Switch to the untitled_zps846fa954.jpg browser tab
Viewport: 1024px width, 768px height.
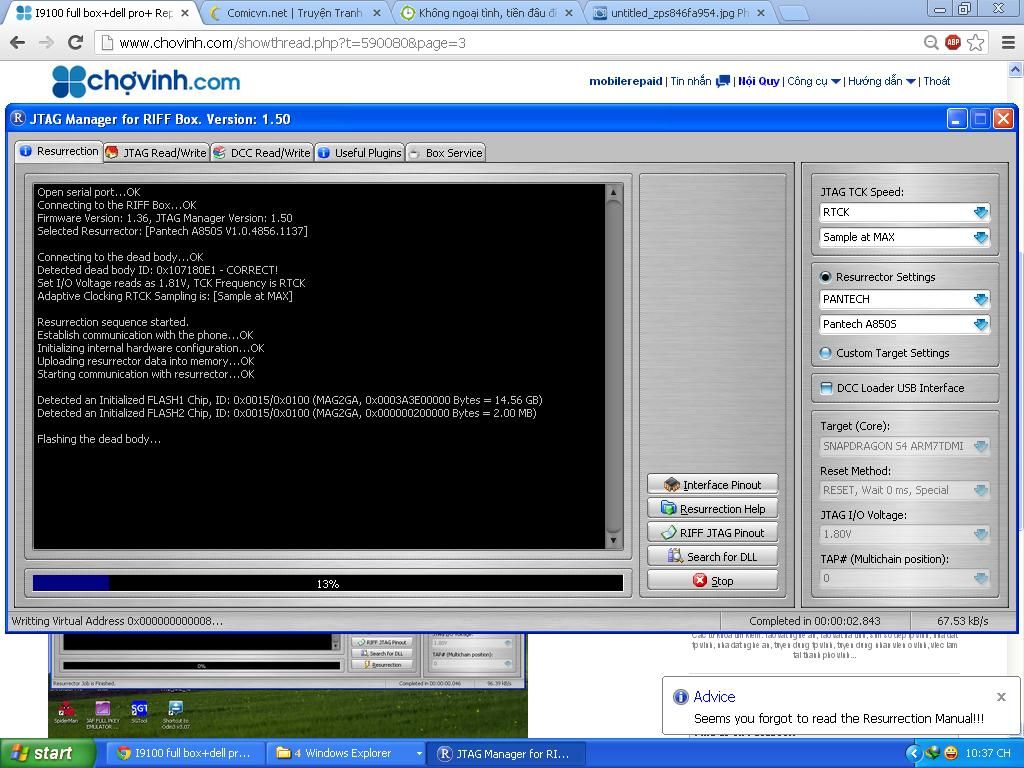click(679, 13)
